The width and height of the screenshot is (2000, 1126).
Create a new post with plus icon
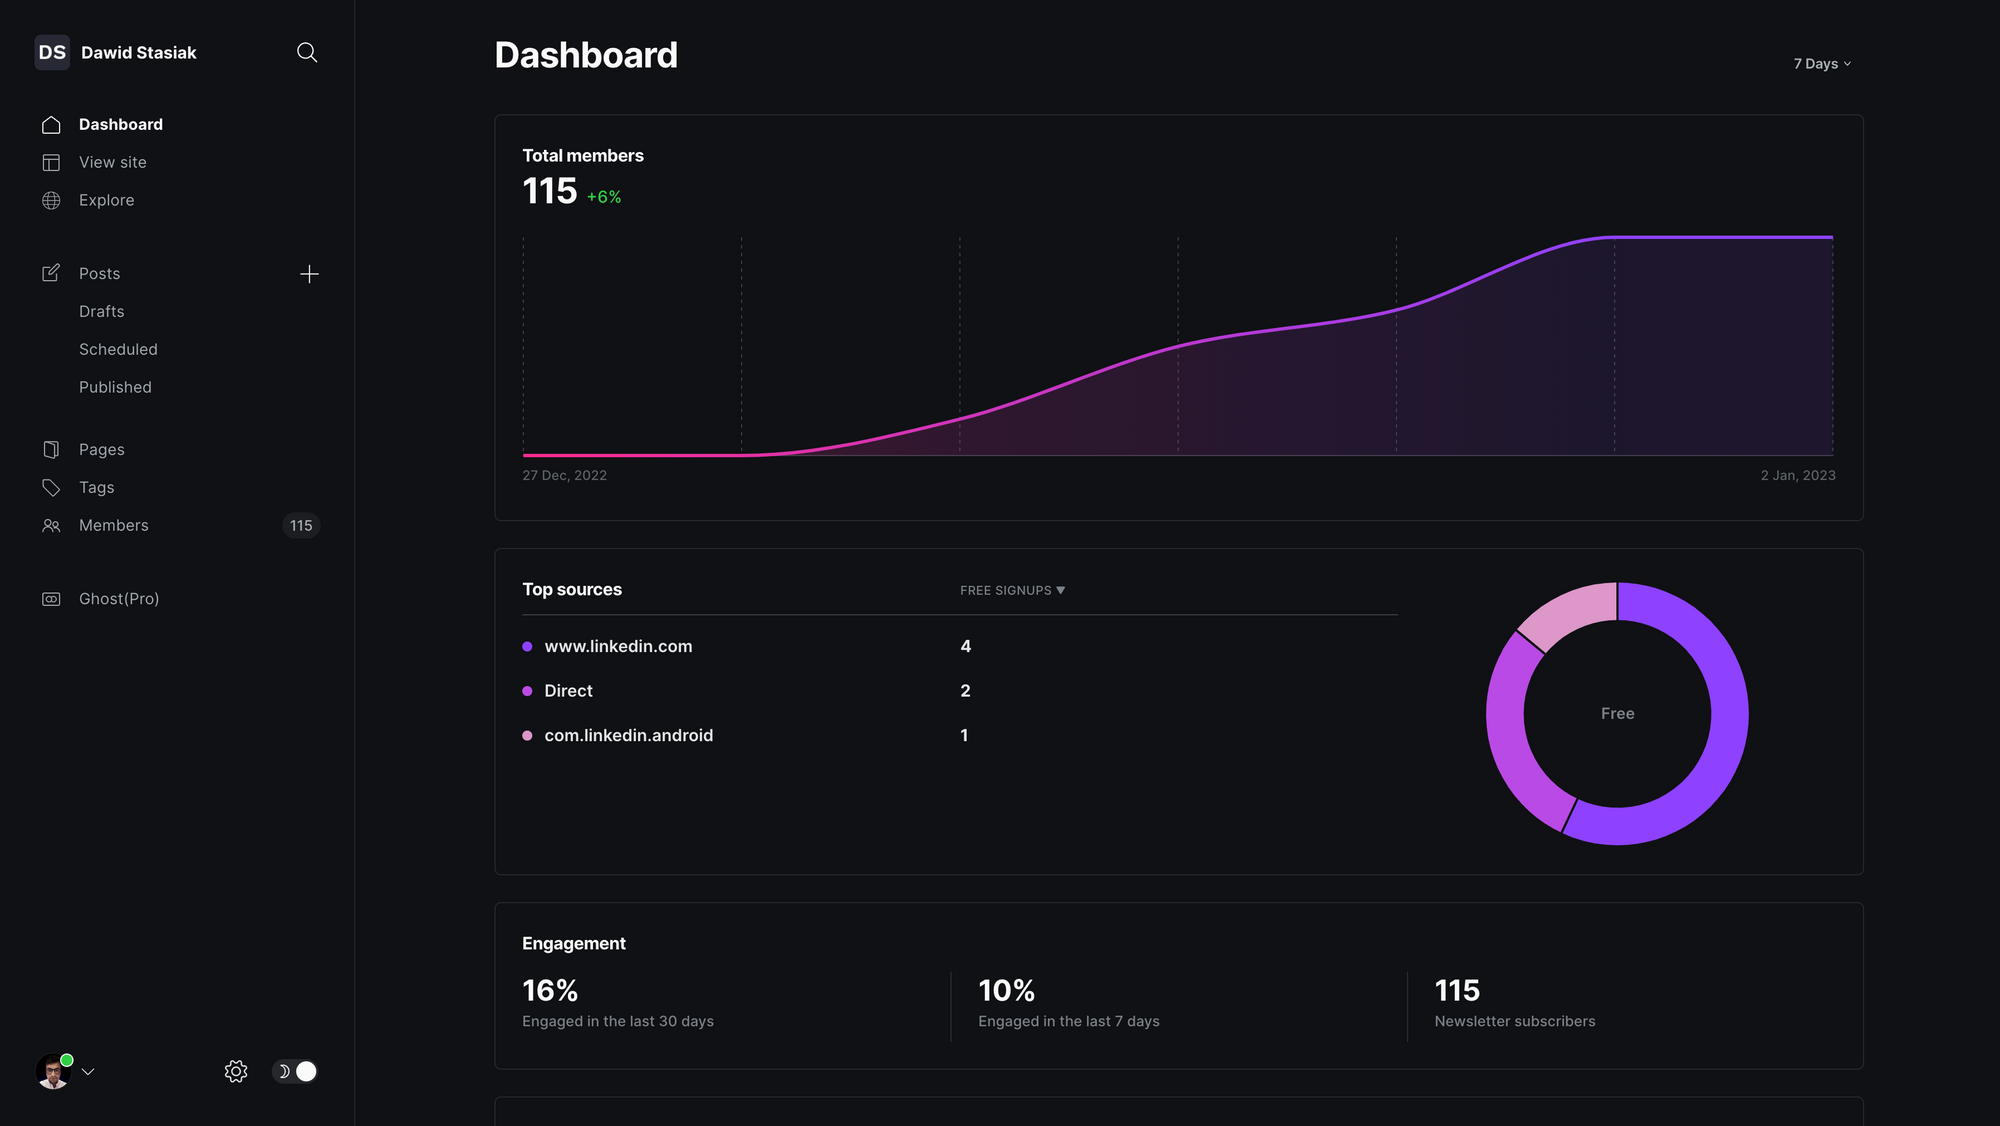coord(309,274)
